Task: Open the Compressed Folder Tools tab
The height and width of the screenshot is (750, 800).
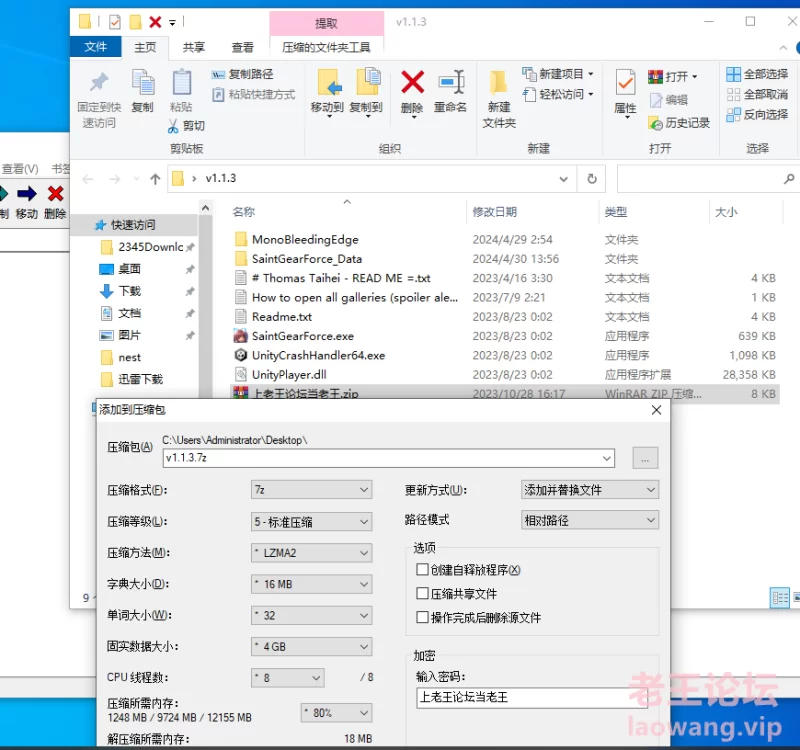Action: point(327,47)
